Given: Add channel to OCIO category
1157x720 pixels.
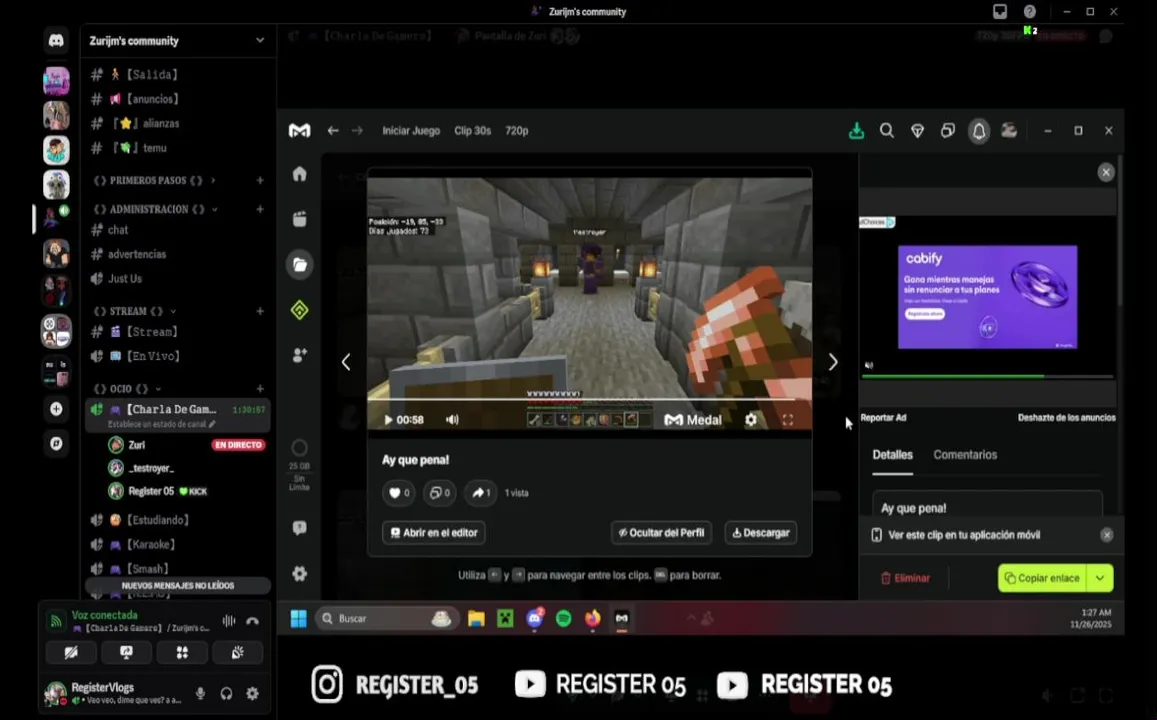Looking at the screenshot, I should 260,389.
